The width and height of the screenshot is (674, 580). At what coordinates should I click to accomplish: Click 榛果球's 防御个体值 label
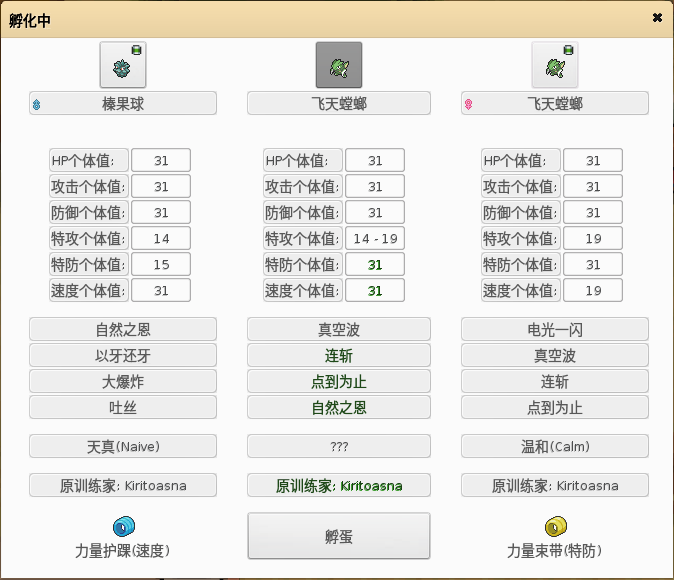89,212
